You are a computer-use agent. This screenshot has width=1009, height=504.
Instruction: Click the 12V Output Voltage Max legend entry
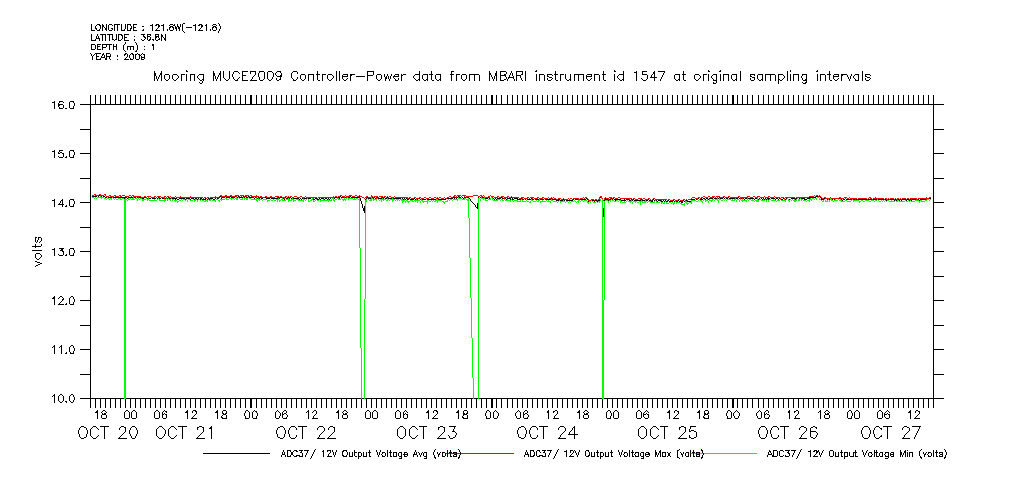point(612,454)
